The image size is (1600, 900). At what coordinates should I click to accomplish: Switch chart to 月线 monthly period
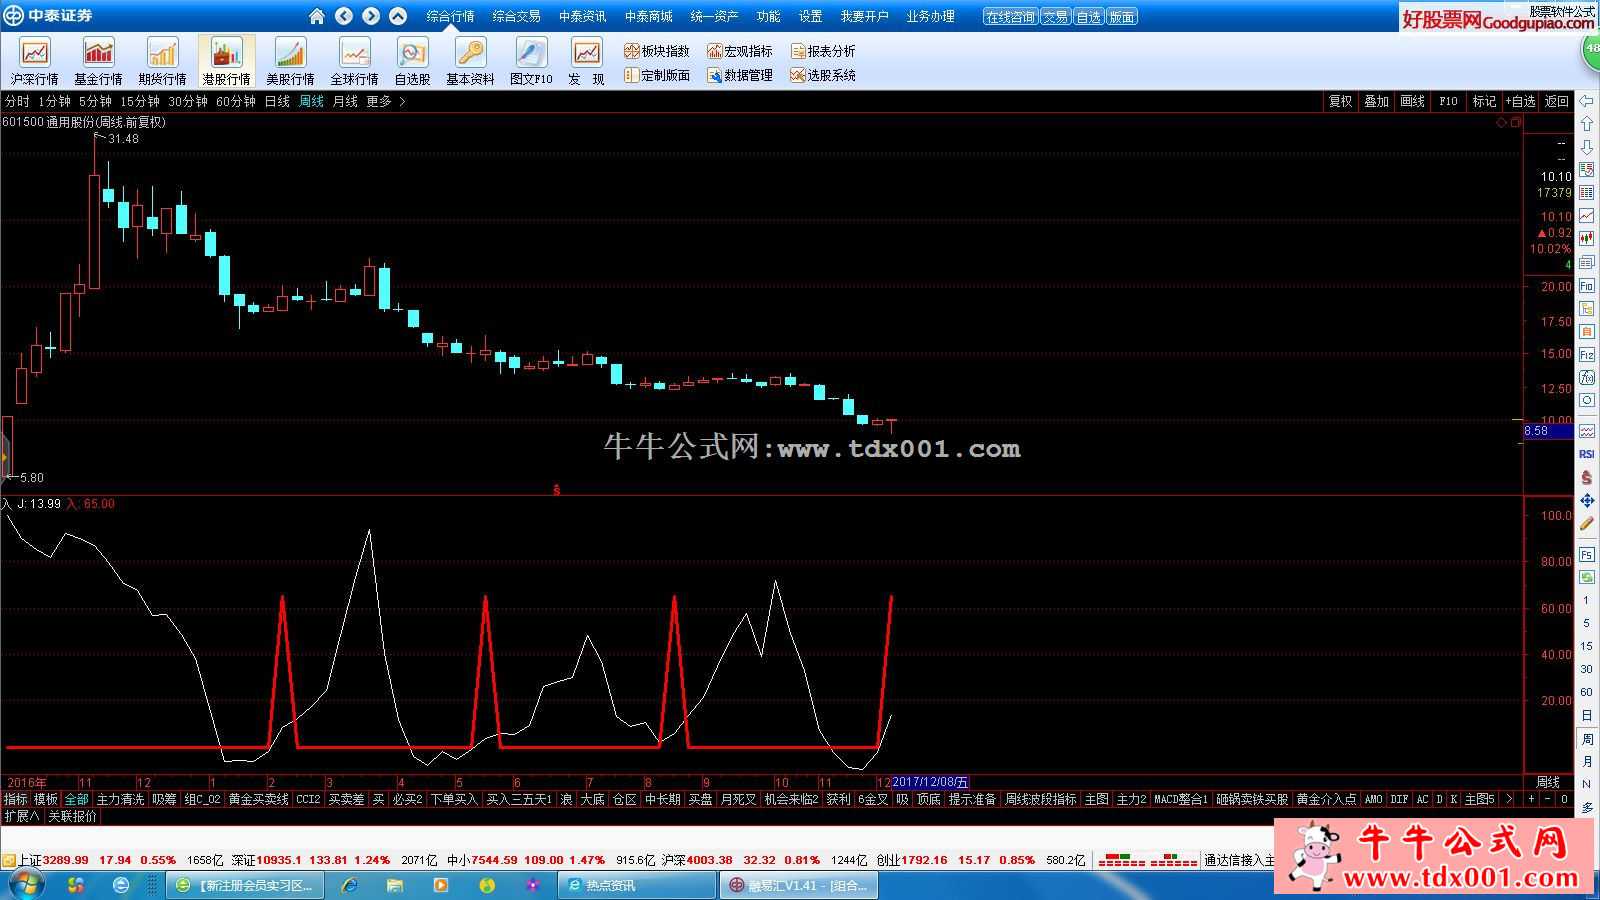pyautogui.click(x=345, y=101)
